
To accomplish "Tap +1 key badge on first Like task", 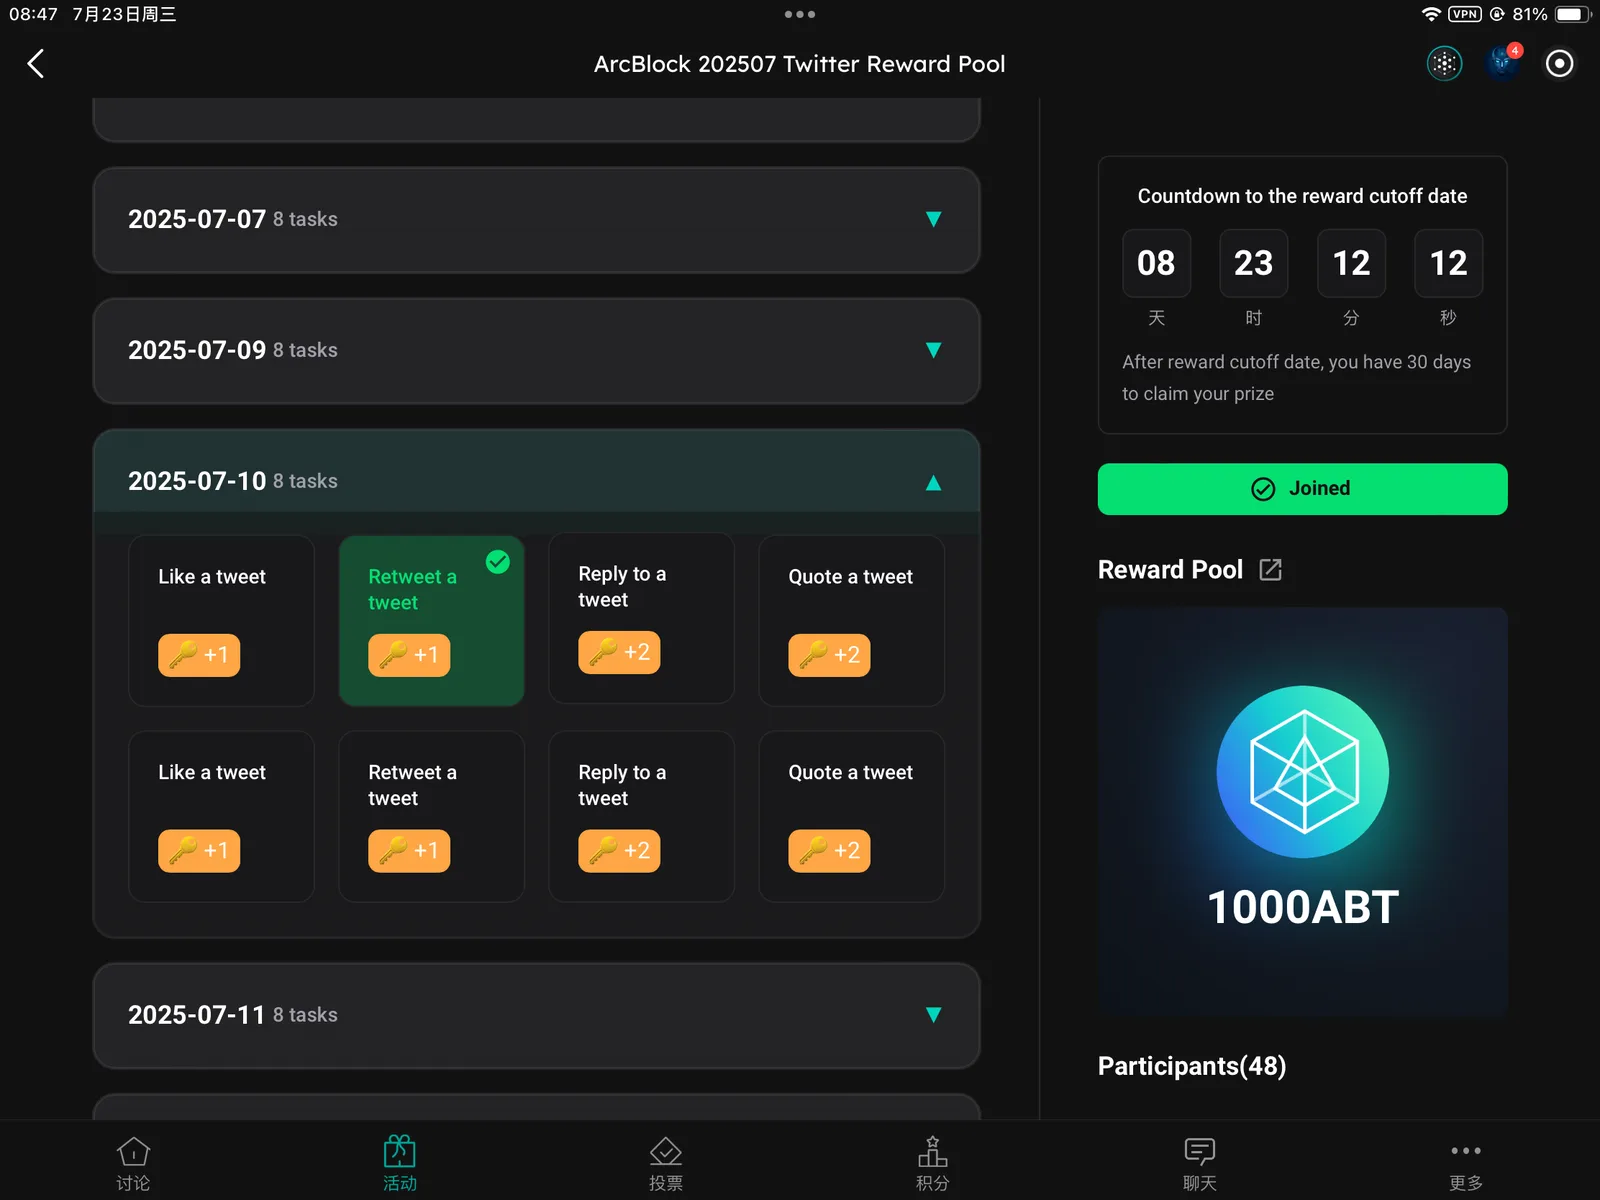I will [199, 655].
